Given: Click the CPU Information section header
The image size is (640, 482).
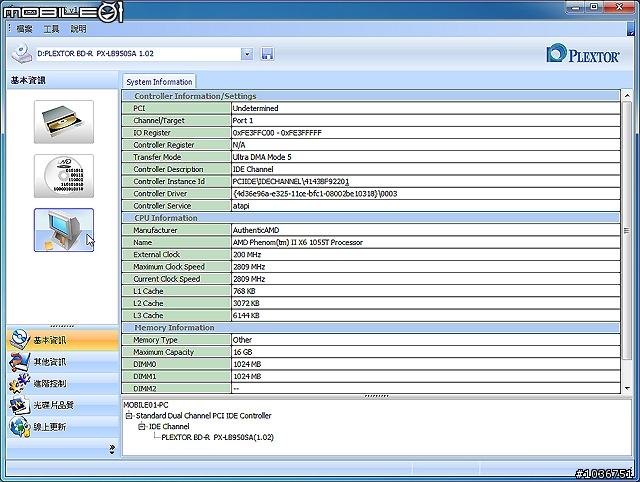Looking at the screenshot, I should tap(371, 218).
